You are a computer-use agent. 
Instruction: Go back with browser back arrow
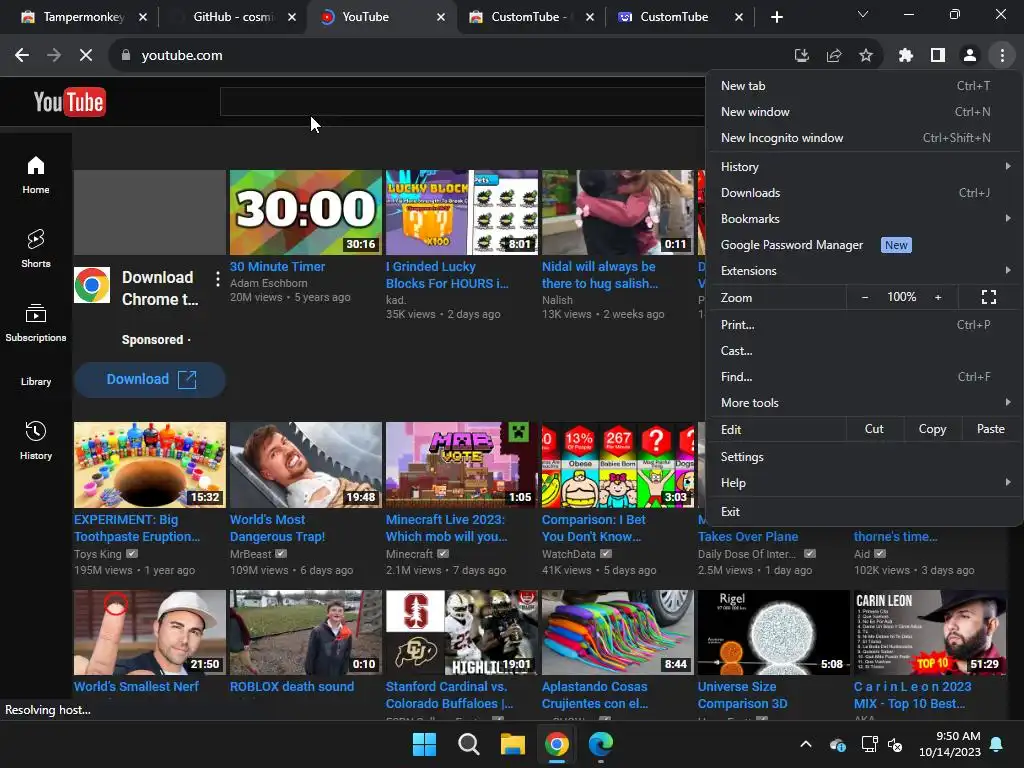22,56
